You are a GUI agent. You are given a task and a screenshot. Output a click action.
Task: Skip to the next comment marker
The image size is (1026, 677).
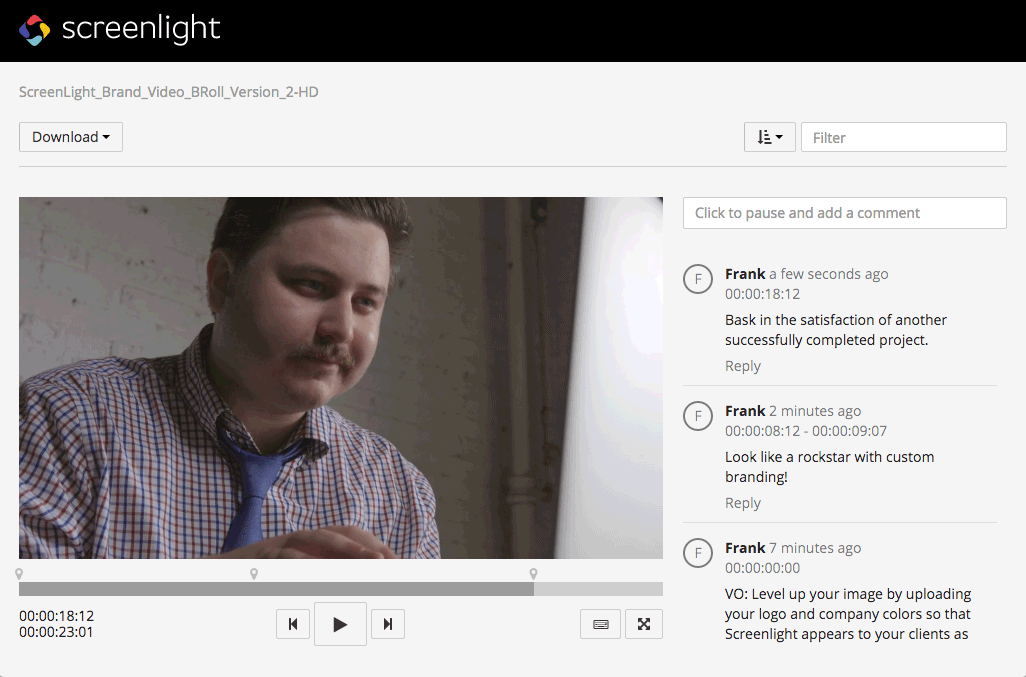point(388,624)
